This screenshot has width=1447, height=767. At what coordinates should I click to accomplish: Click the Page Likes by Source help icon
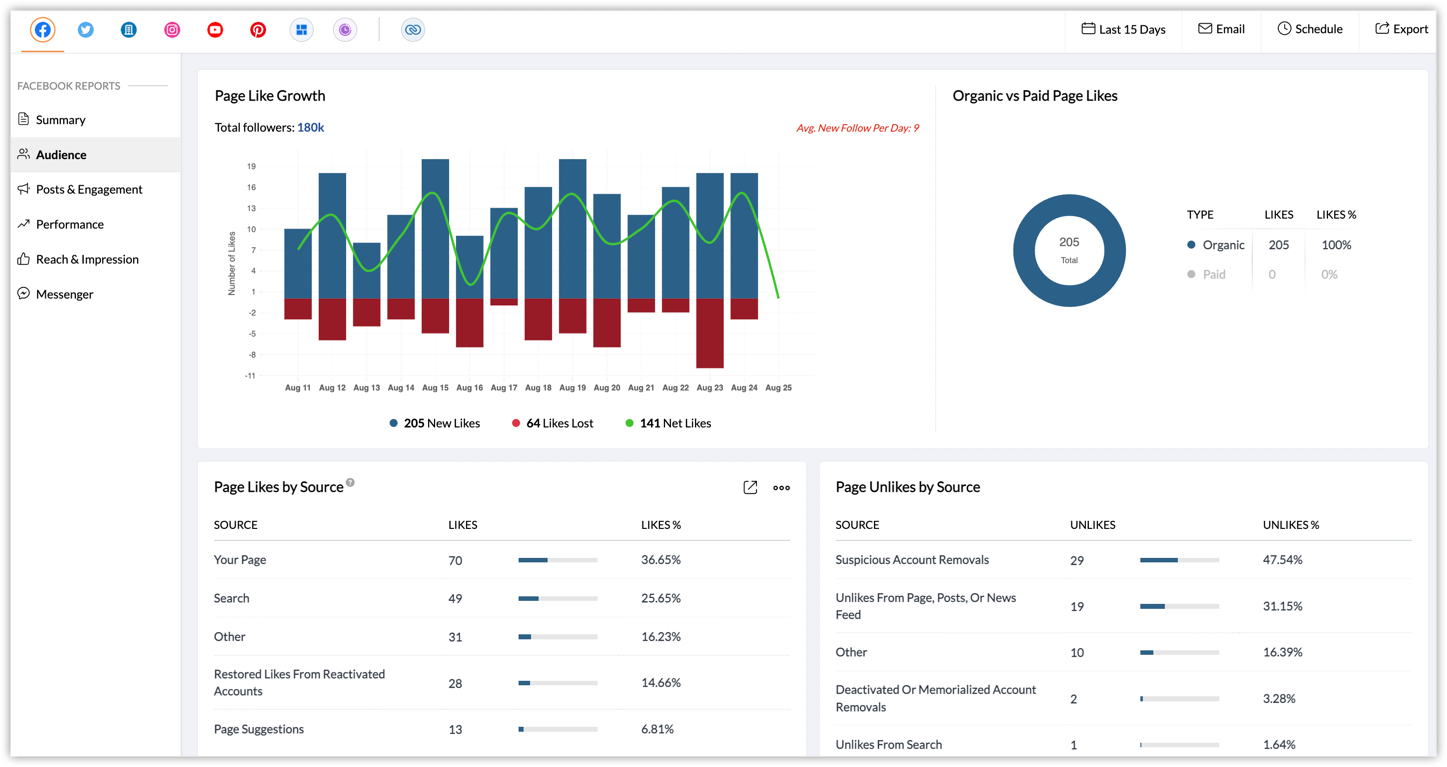pyautogui.click(x=350, y=483)
